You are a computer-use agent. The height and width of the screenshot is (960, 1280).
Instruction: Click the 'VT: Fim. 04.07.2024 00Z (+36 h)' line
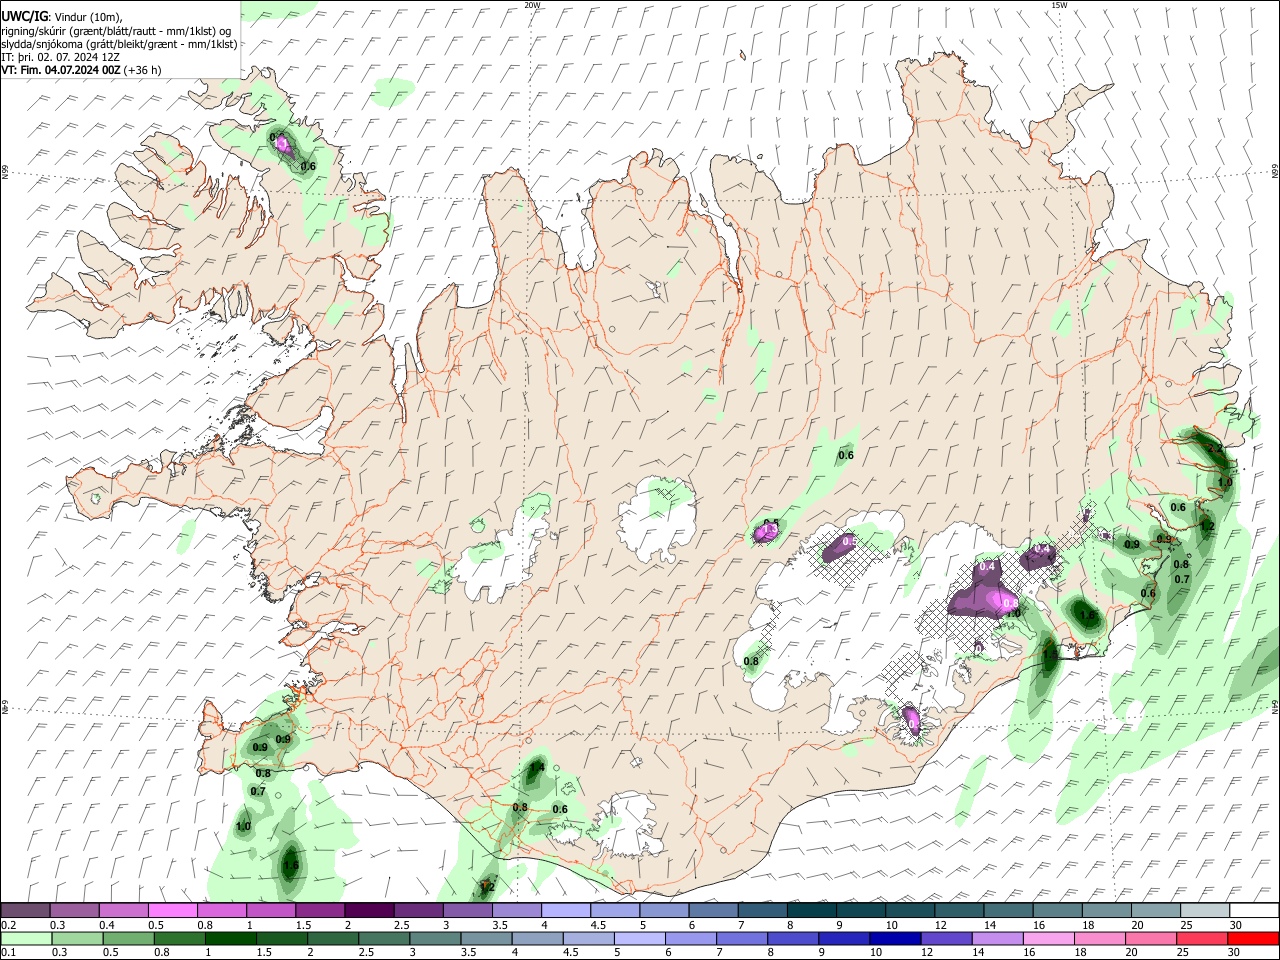81,70
